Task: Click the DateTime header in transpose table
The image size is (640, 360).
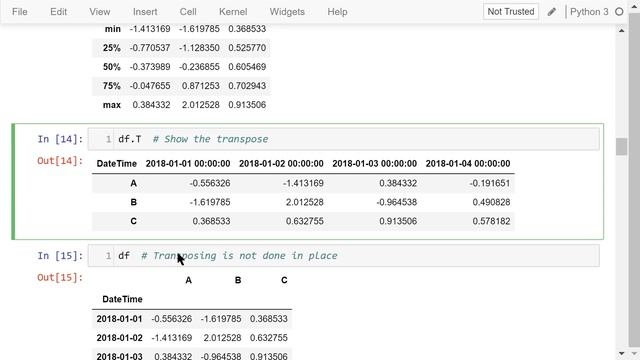Action: pyautogui.click(x=116, y=164)
